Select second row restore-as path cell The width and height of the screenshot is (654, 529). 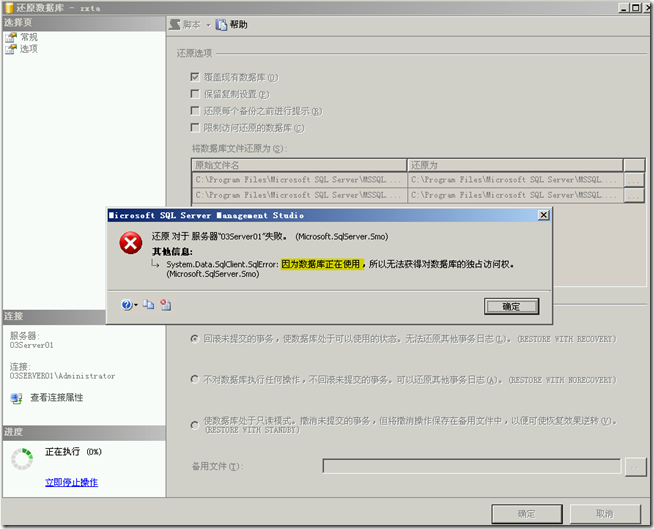[515, 195]
